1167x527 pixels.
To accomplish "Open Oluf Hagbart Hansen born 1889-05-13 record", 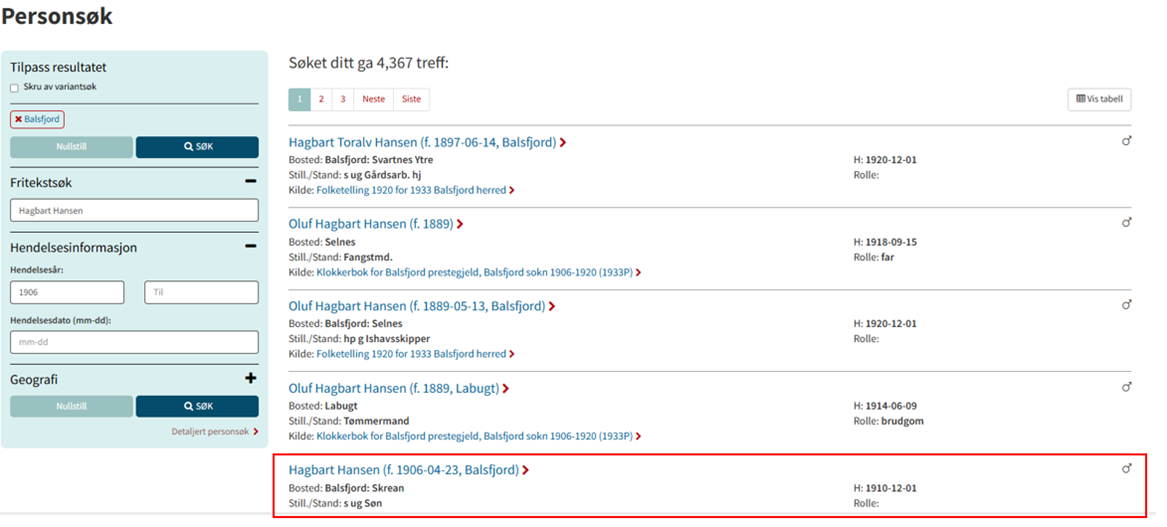I will pyautogui.click(x=416, y=306).
